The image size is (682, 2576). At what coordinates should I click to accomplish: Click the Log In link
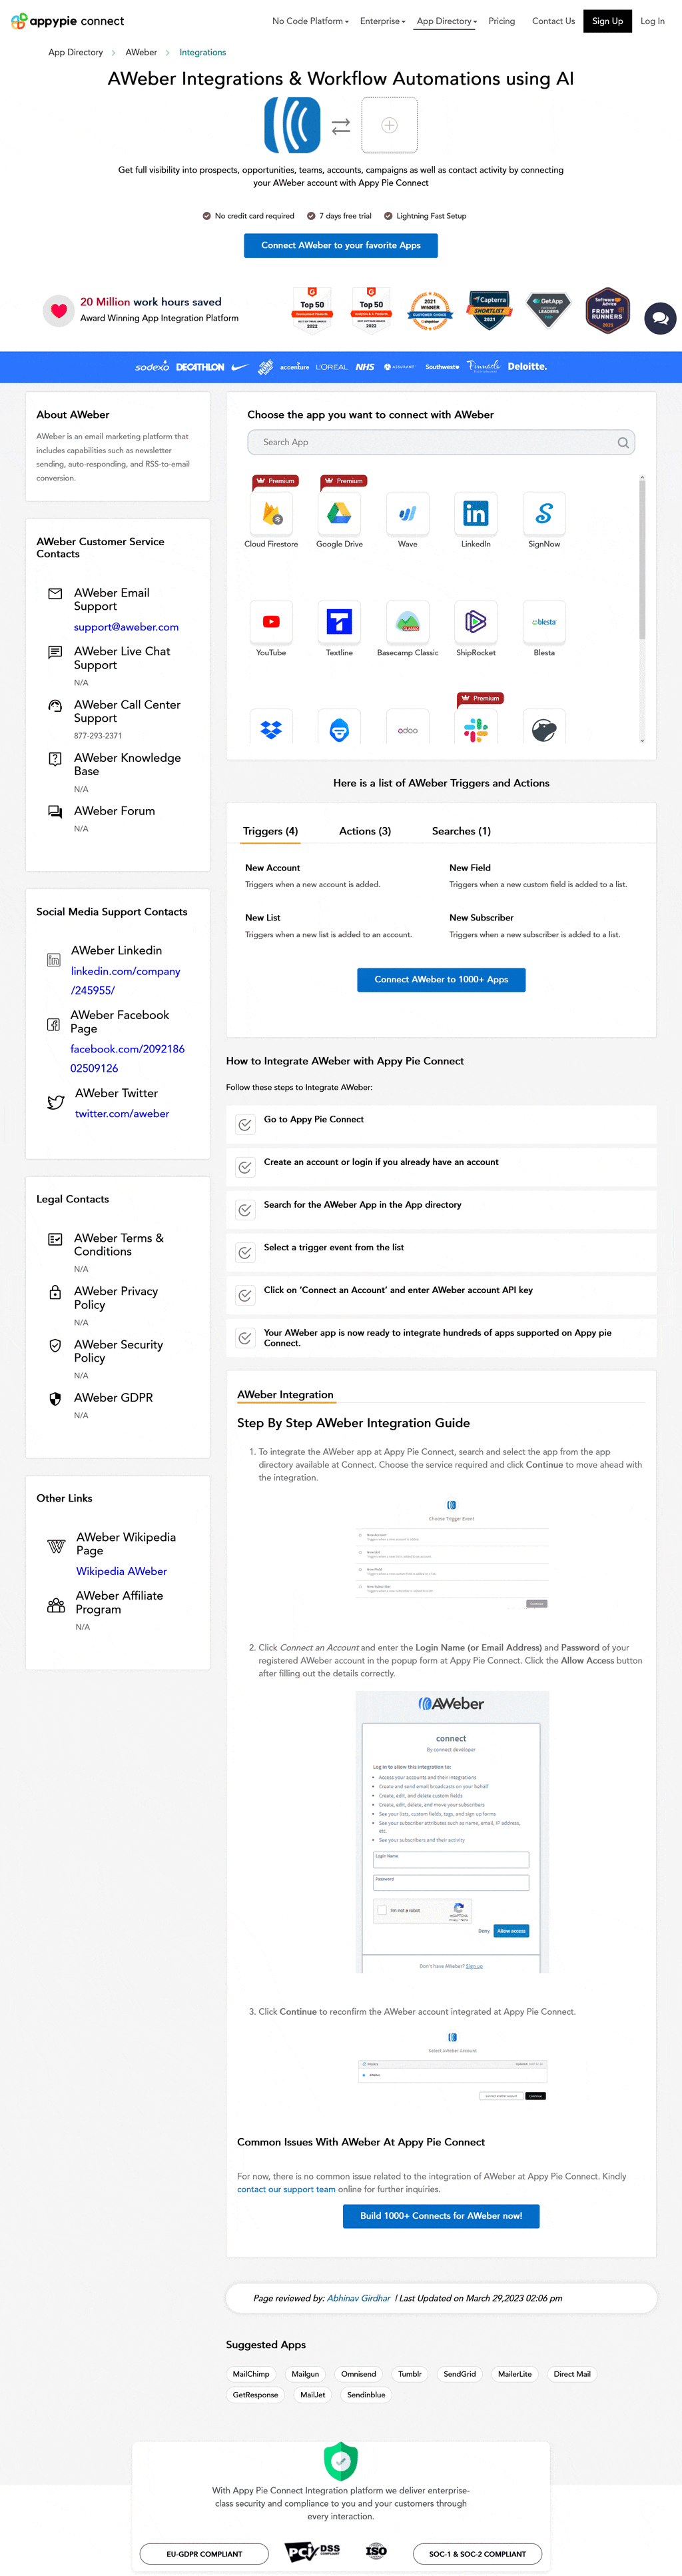(x=652, y=21)
